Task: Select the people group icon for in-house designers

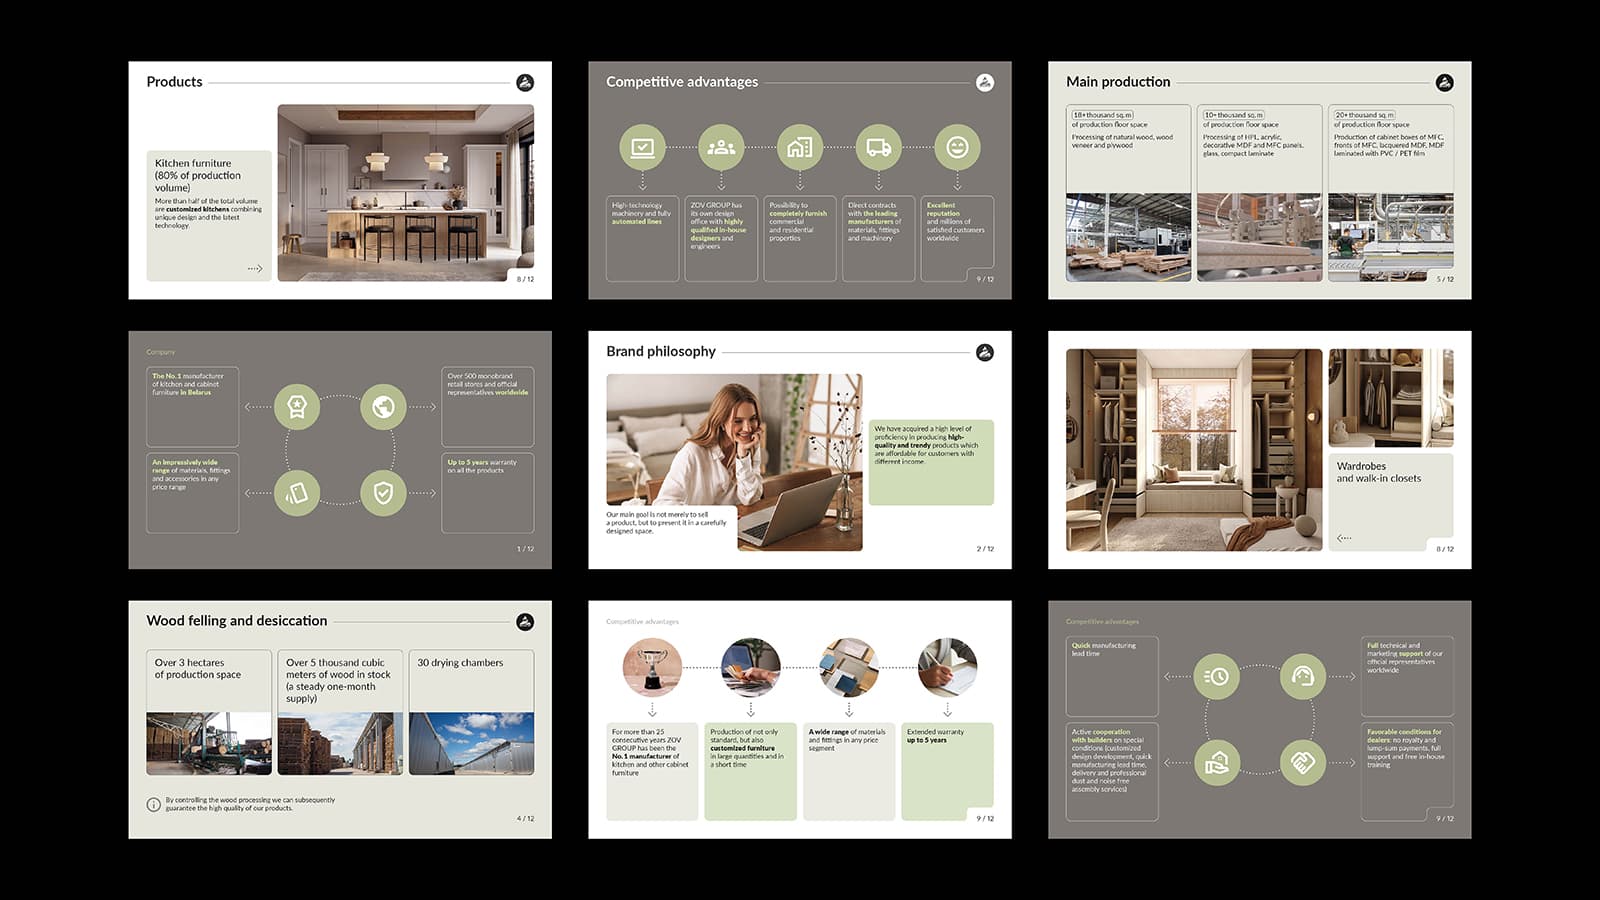Action: click(x=721, y=148)
